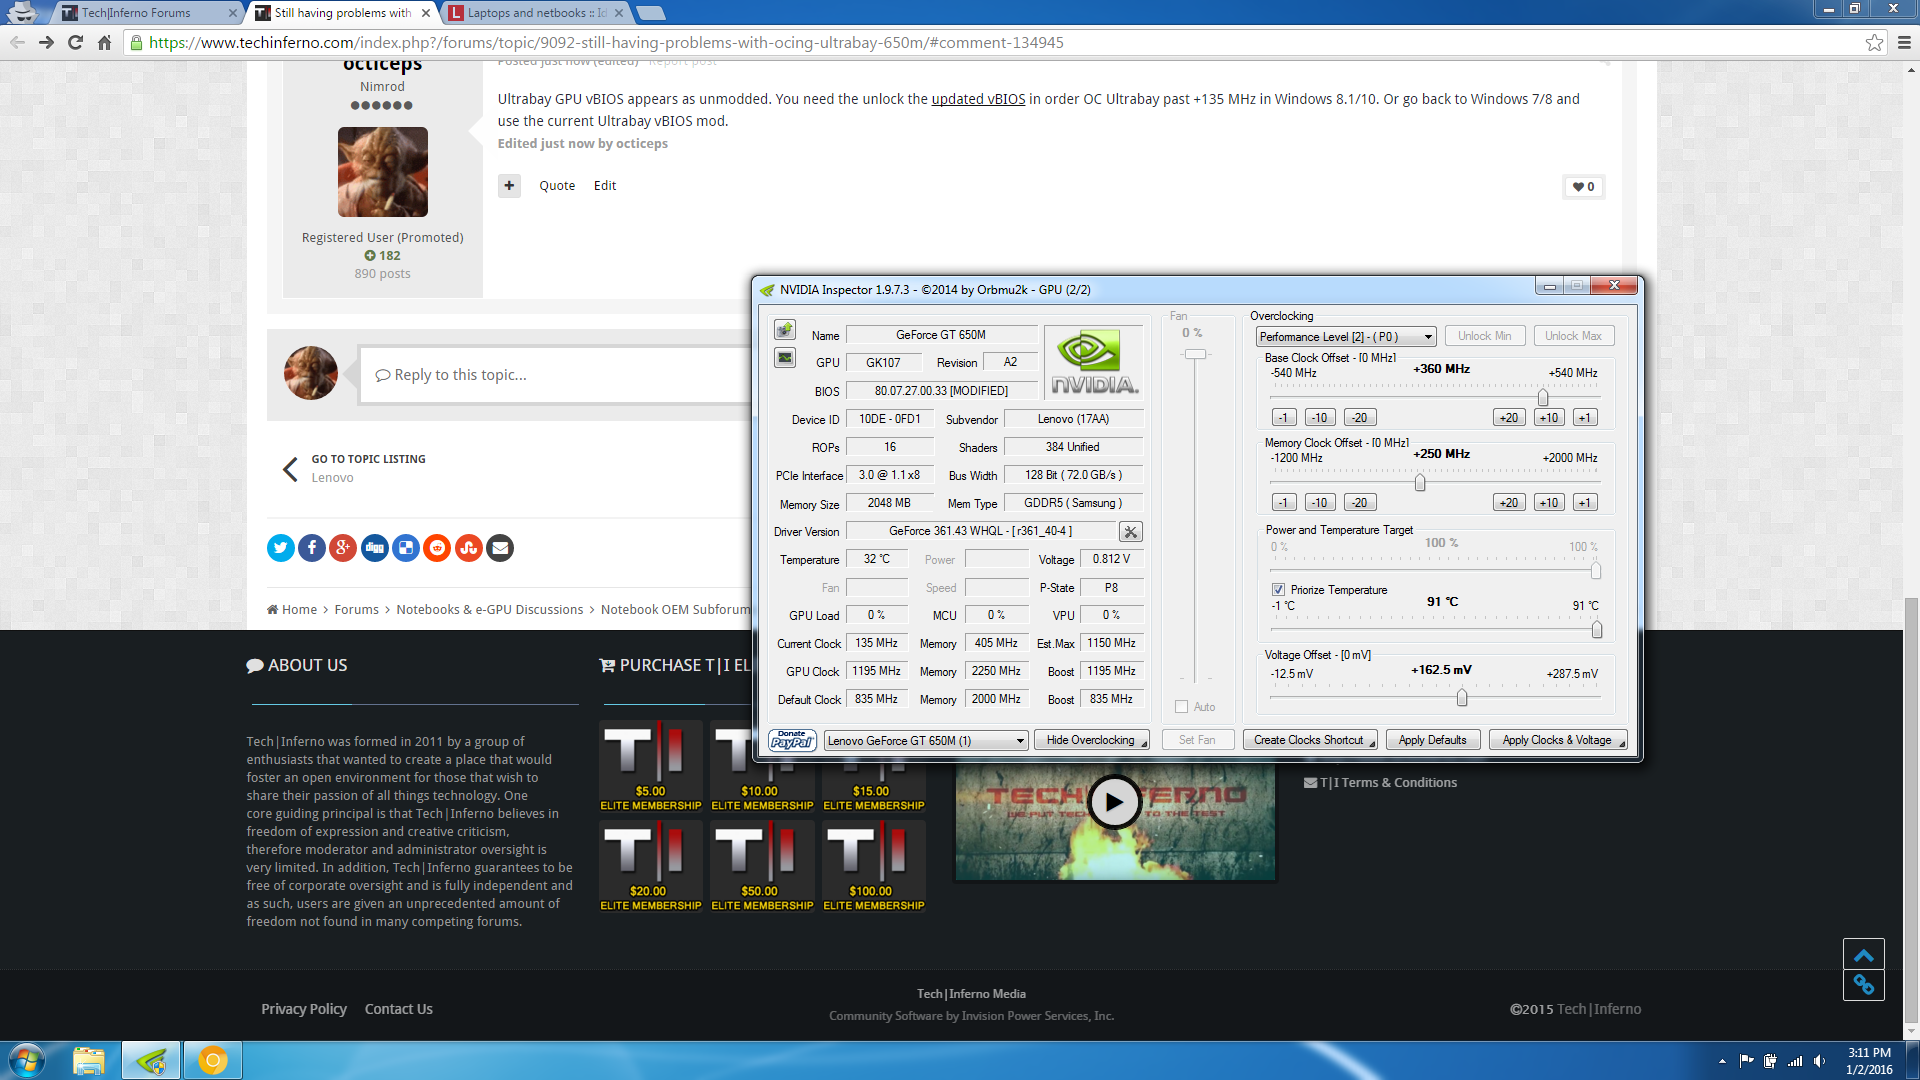Open Home in the breadcrumb
Screen dimensions: 1920x1080
292,610
